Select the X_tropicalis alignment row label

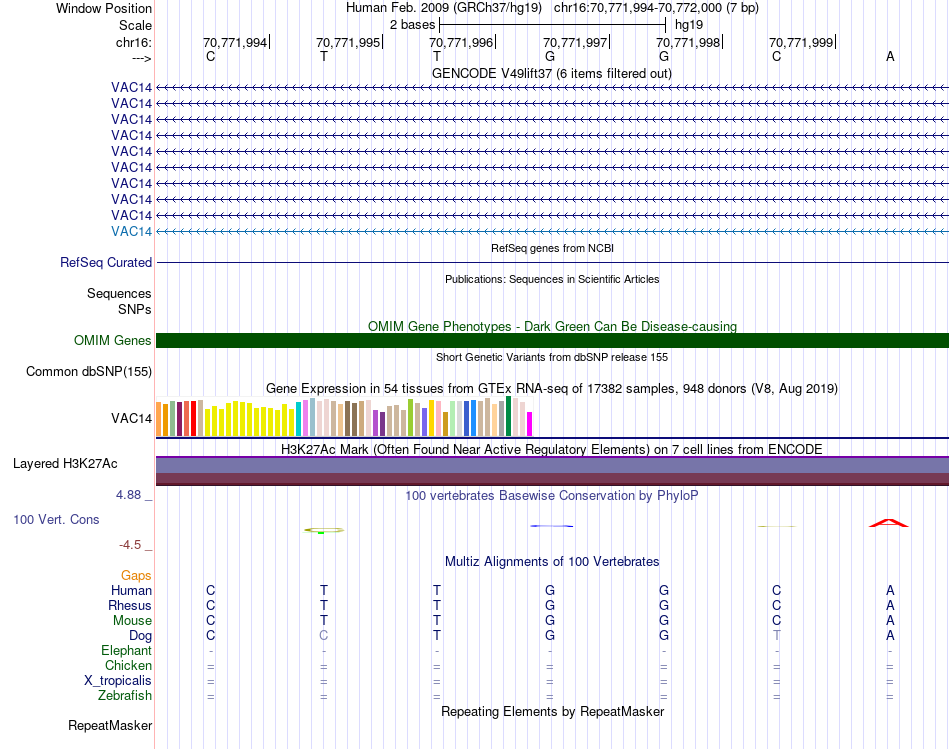point(118,681)
